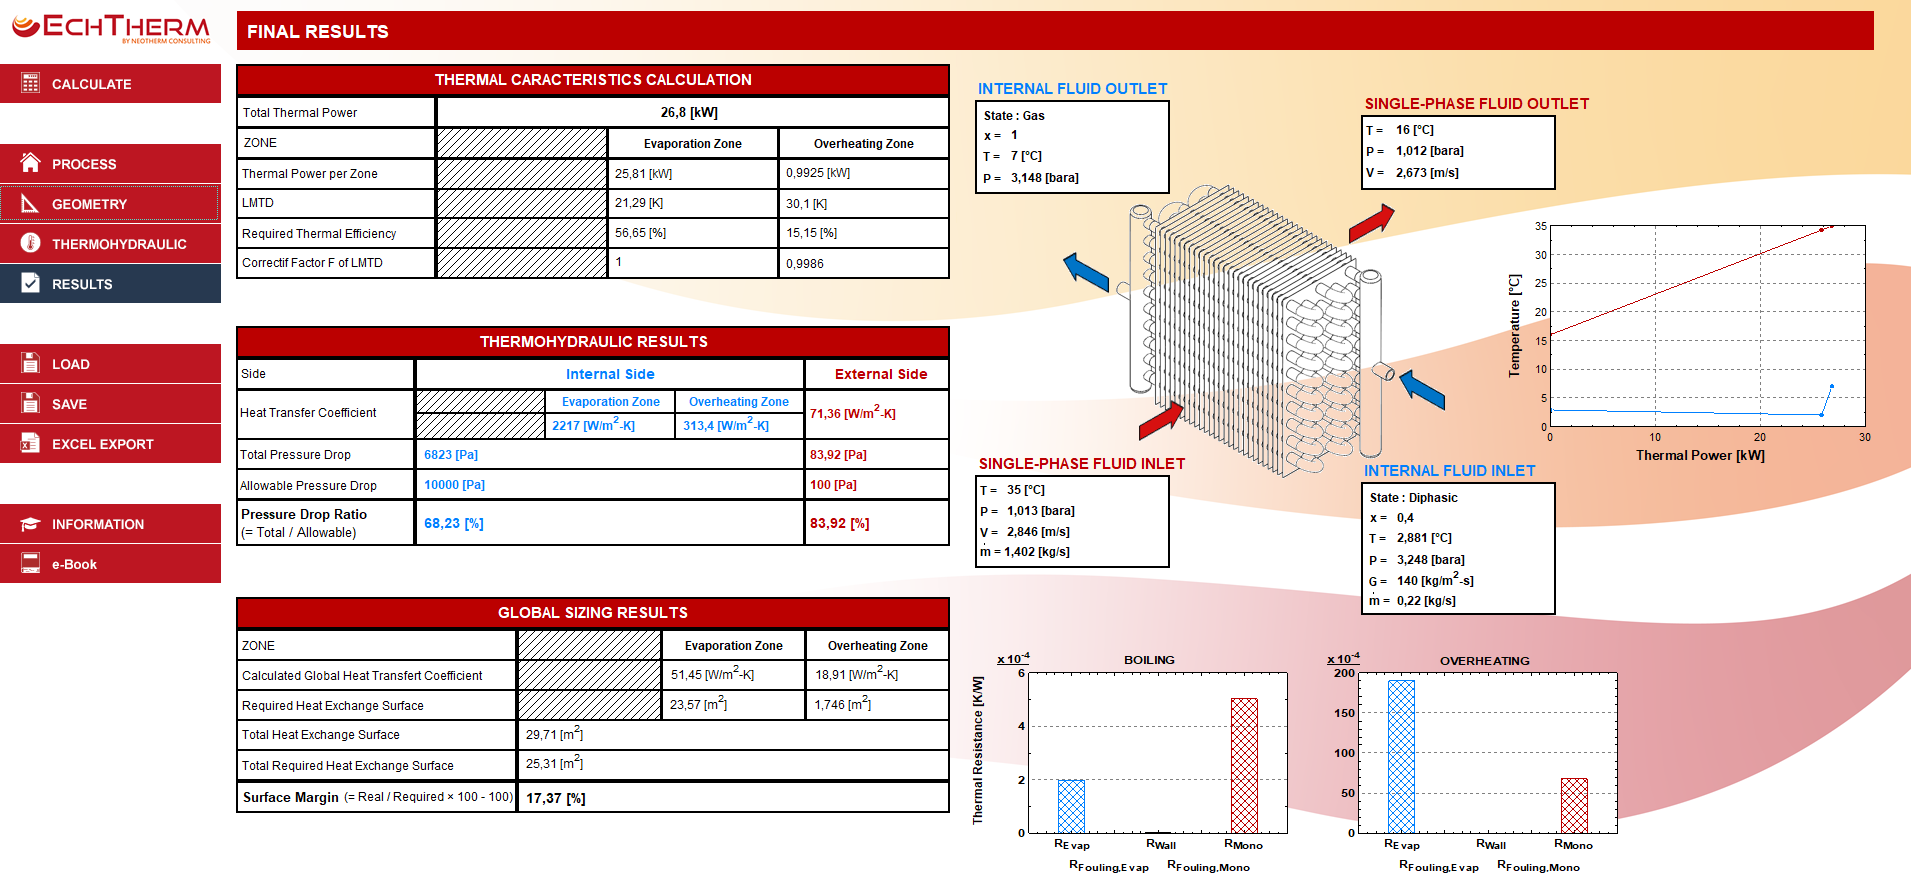The image size is (1911, 878).
Task: Click the thermometer icon beside THERMOHYDRAULIC
Action: (30, 243)
